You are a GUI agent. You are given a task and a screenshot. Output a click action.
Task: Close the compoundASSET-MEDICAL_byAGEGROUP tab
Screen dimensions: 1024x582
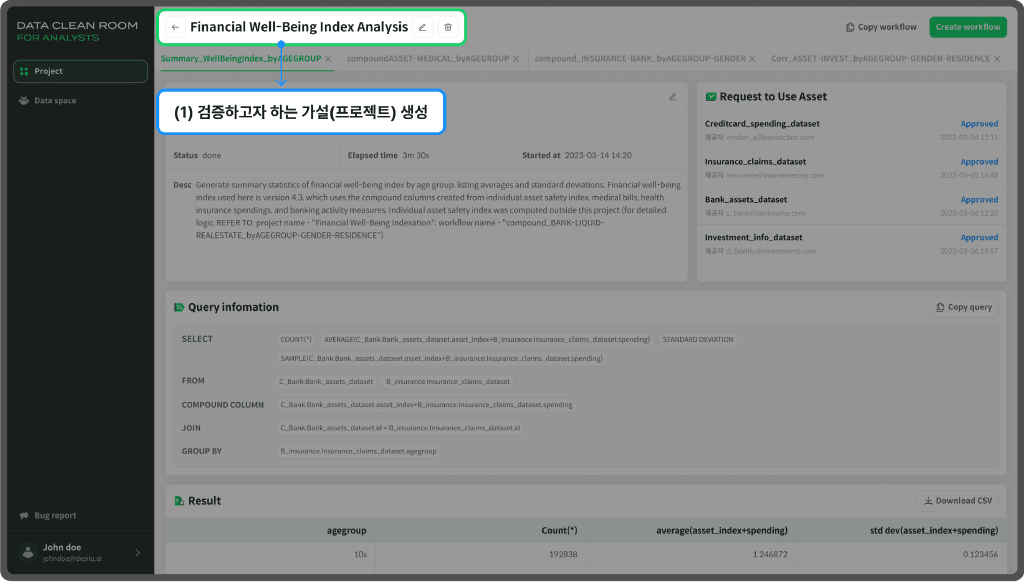click(x=516, y=59)
